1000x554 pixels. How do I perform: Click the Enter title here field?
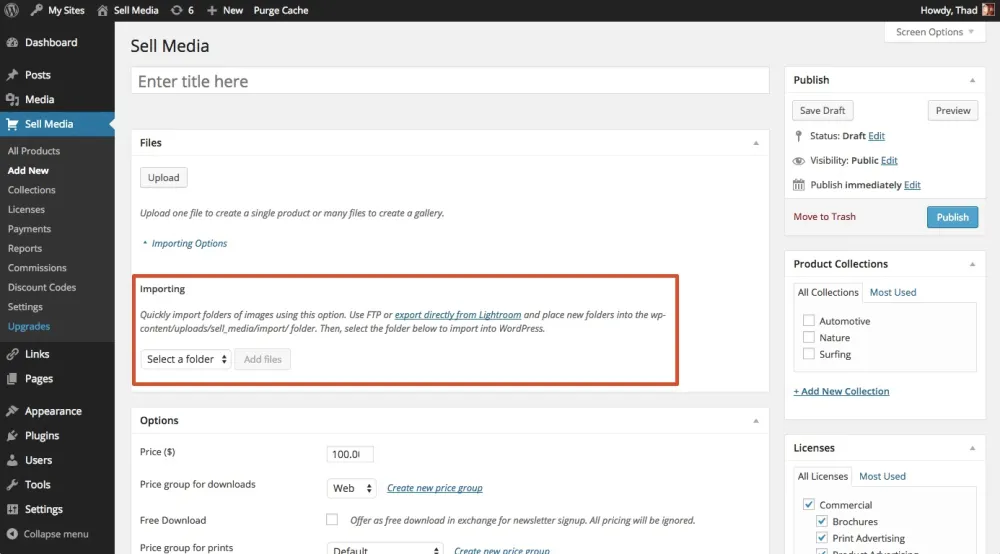(x=450, y=81)
